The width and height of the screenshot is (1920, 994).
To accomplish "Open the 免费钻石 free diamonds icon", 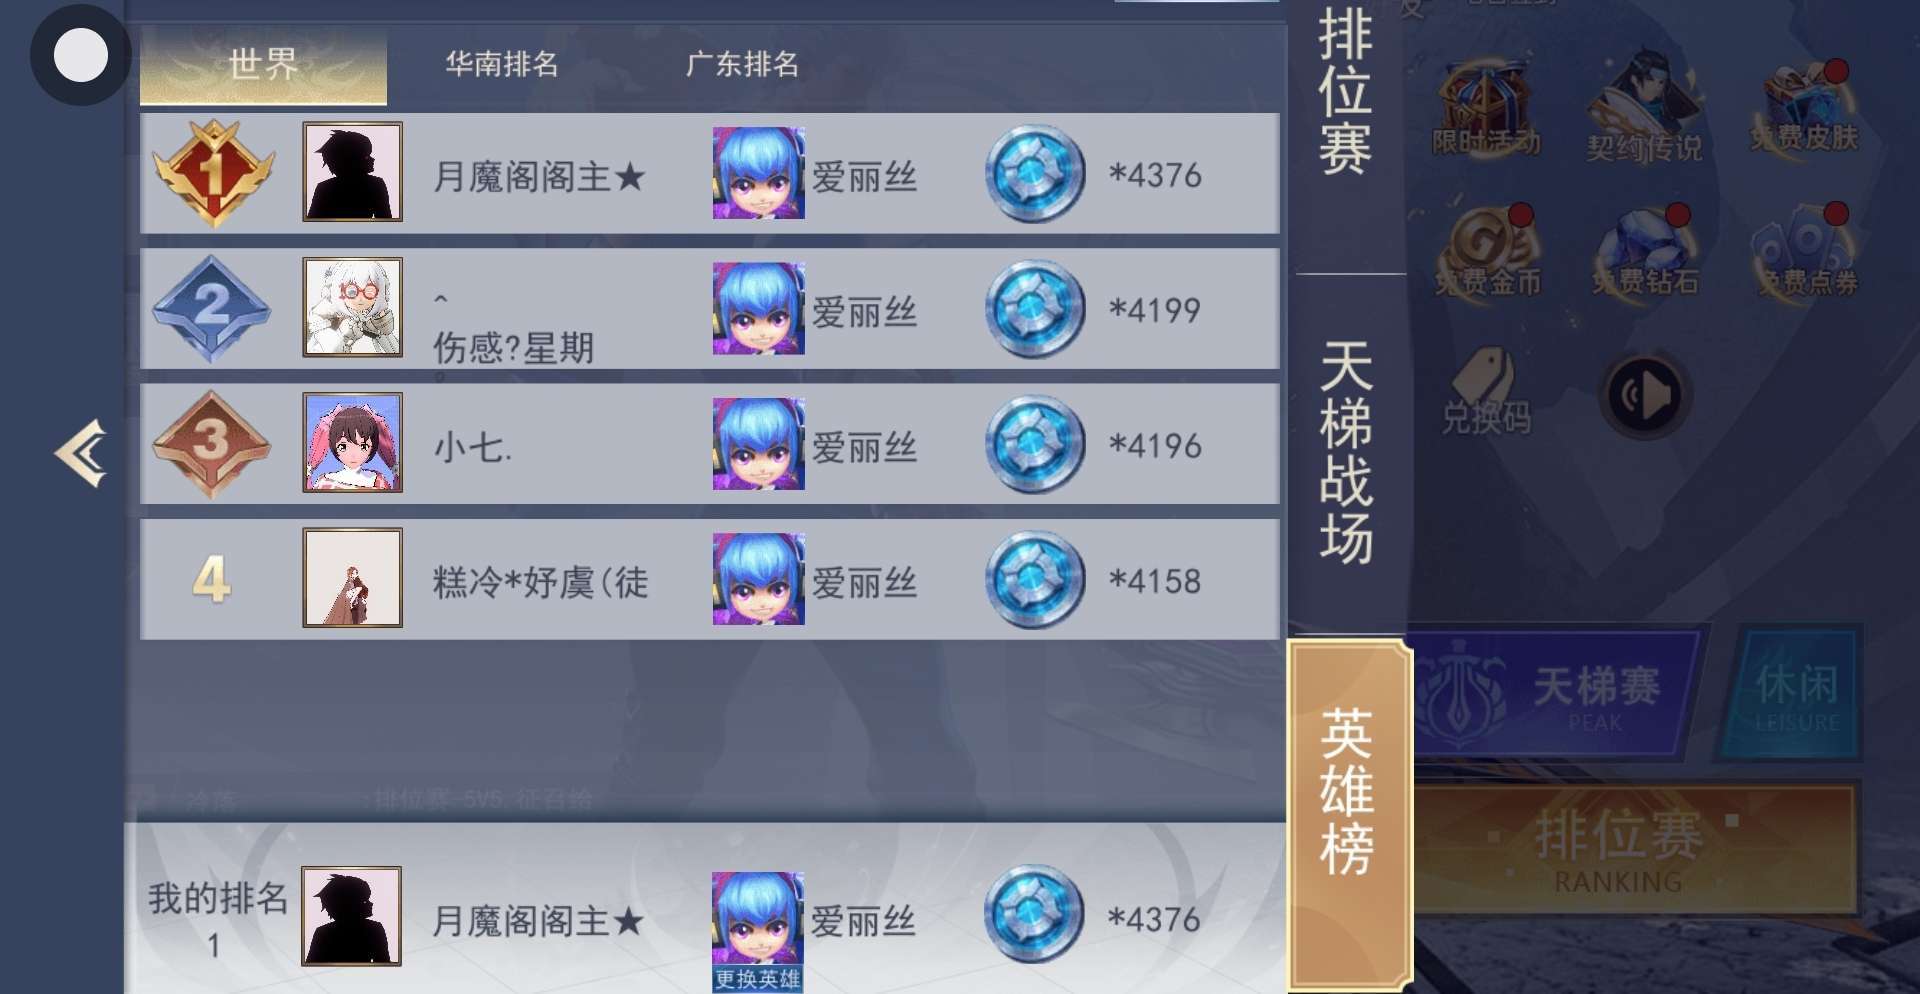I will coord(1646,252).
